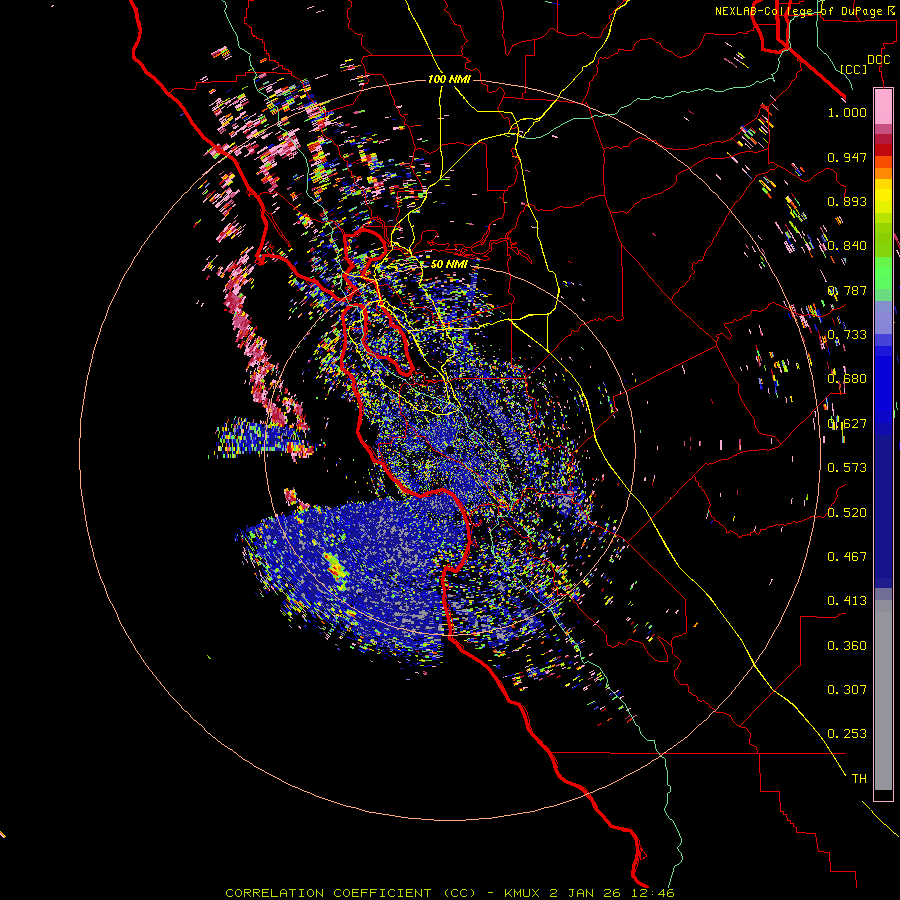Screen dimensions: 900x900
Task: Pick the light pink segment of the color bar
Action: (x=883, y=107)
